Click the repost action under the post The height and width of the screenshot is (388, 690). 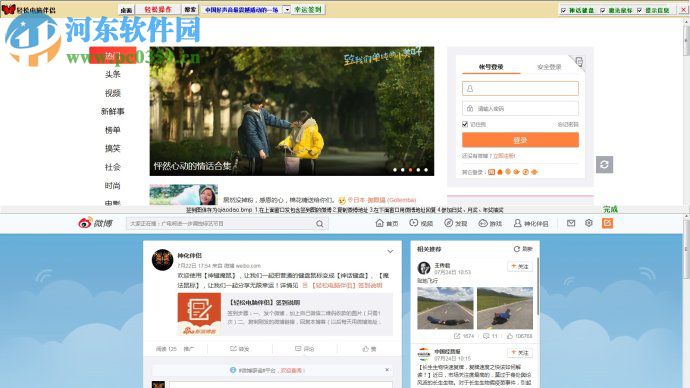(x=240, y=349)
